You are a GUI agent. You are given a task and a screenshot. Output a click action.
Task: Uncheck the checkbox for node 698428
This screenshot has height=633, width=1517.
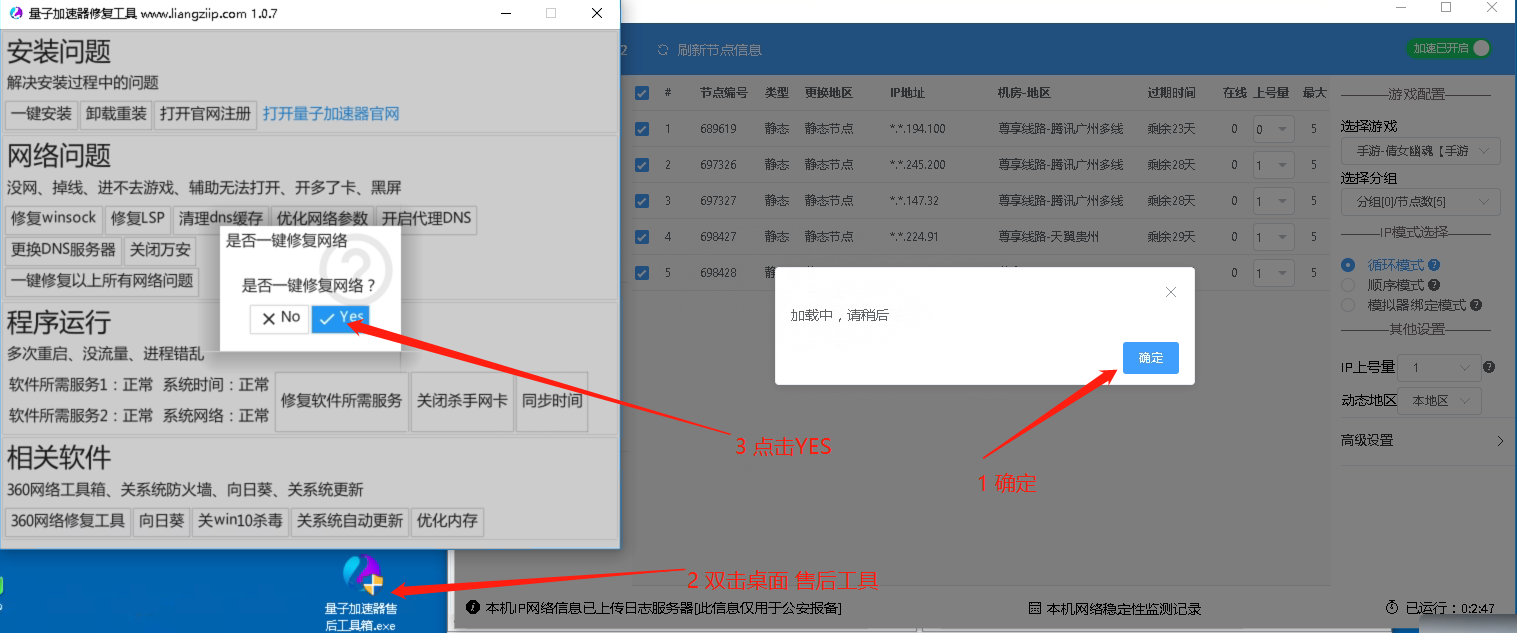click(x=642, y=273)
